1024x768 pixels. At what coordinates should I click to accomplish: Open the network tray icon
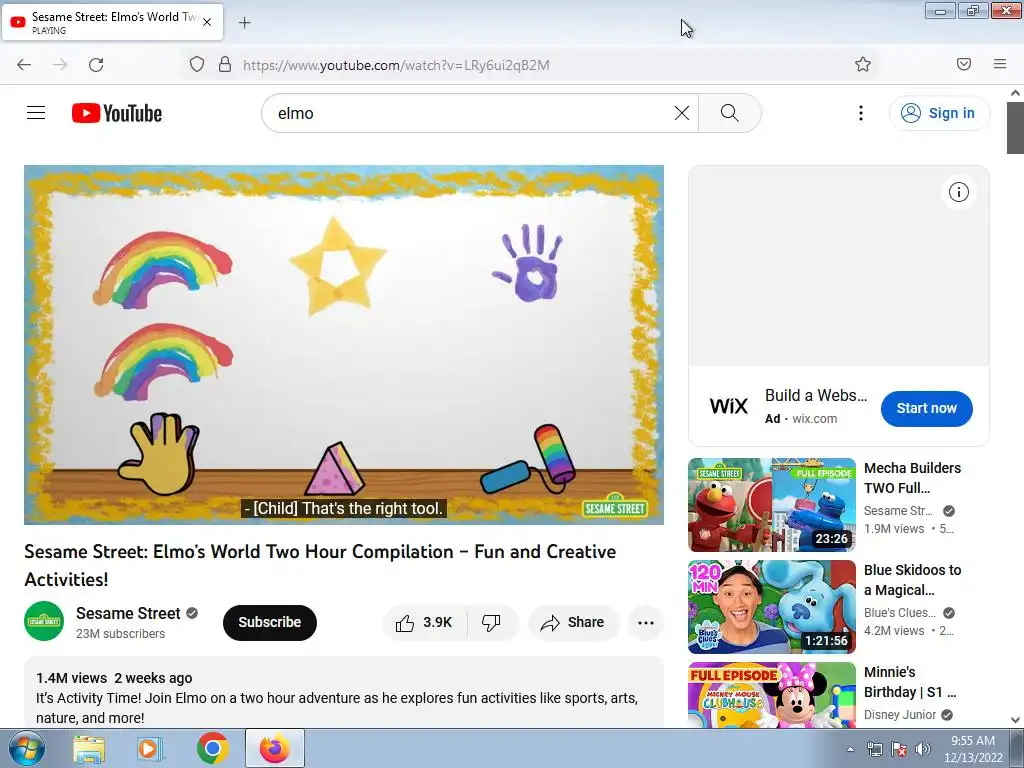coord(874,749)
